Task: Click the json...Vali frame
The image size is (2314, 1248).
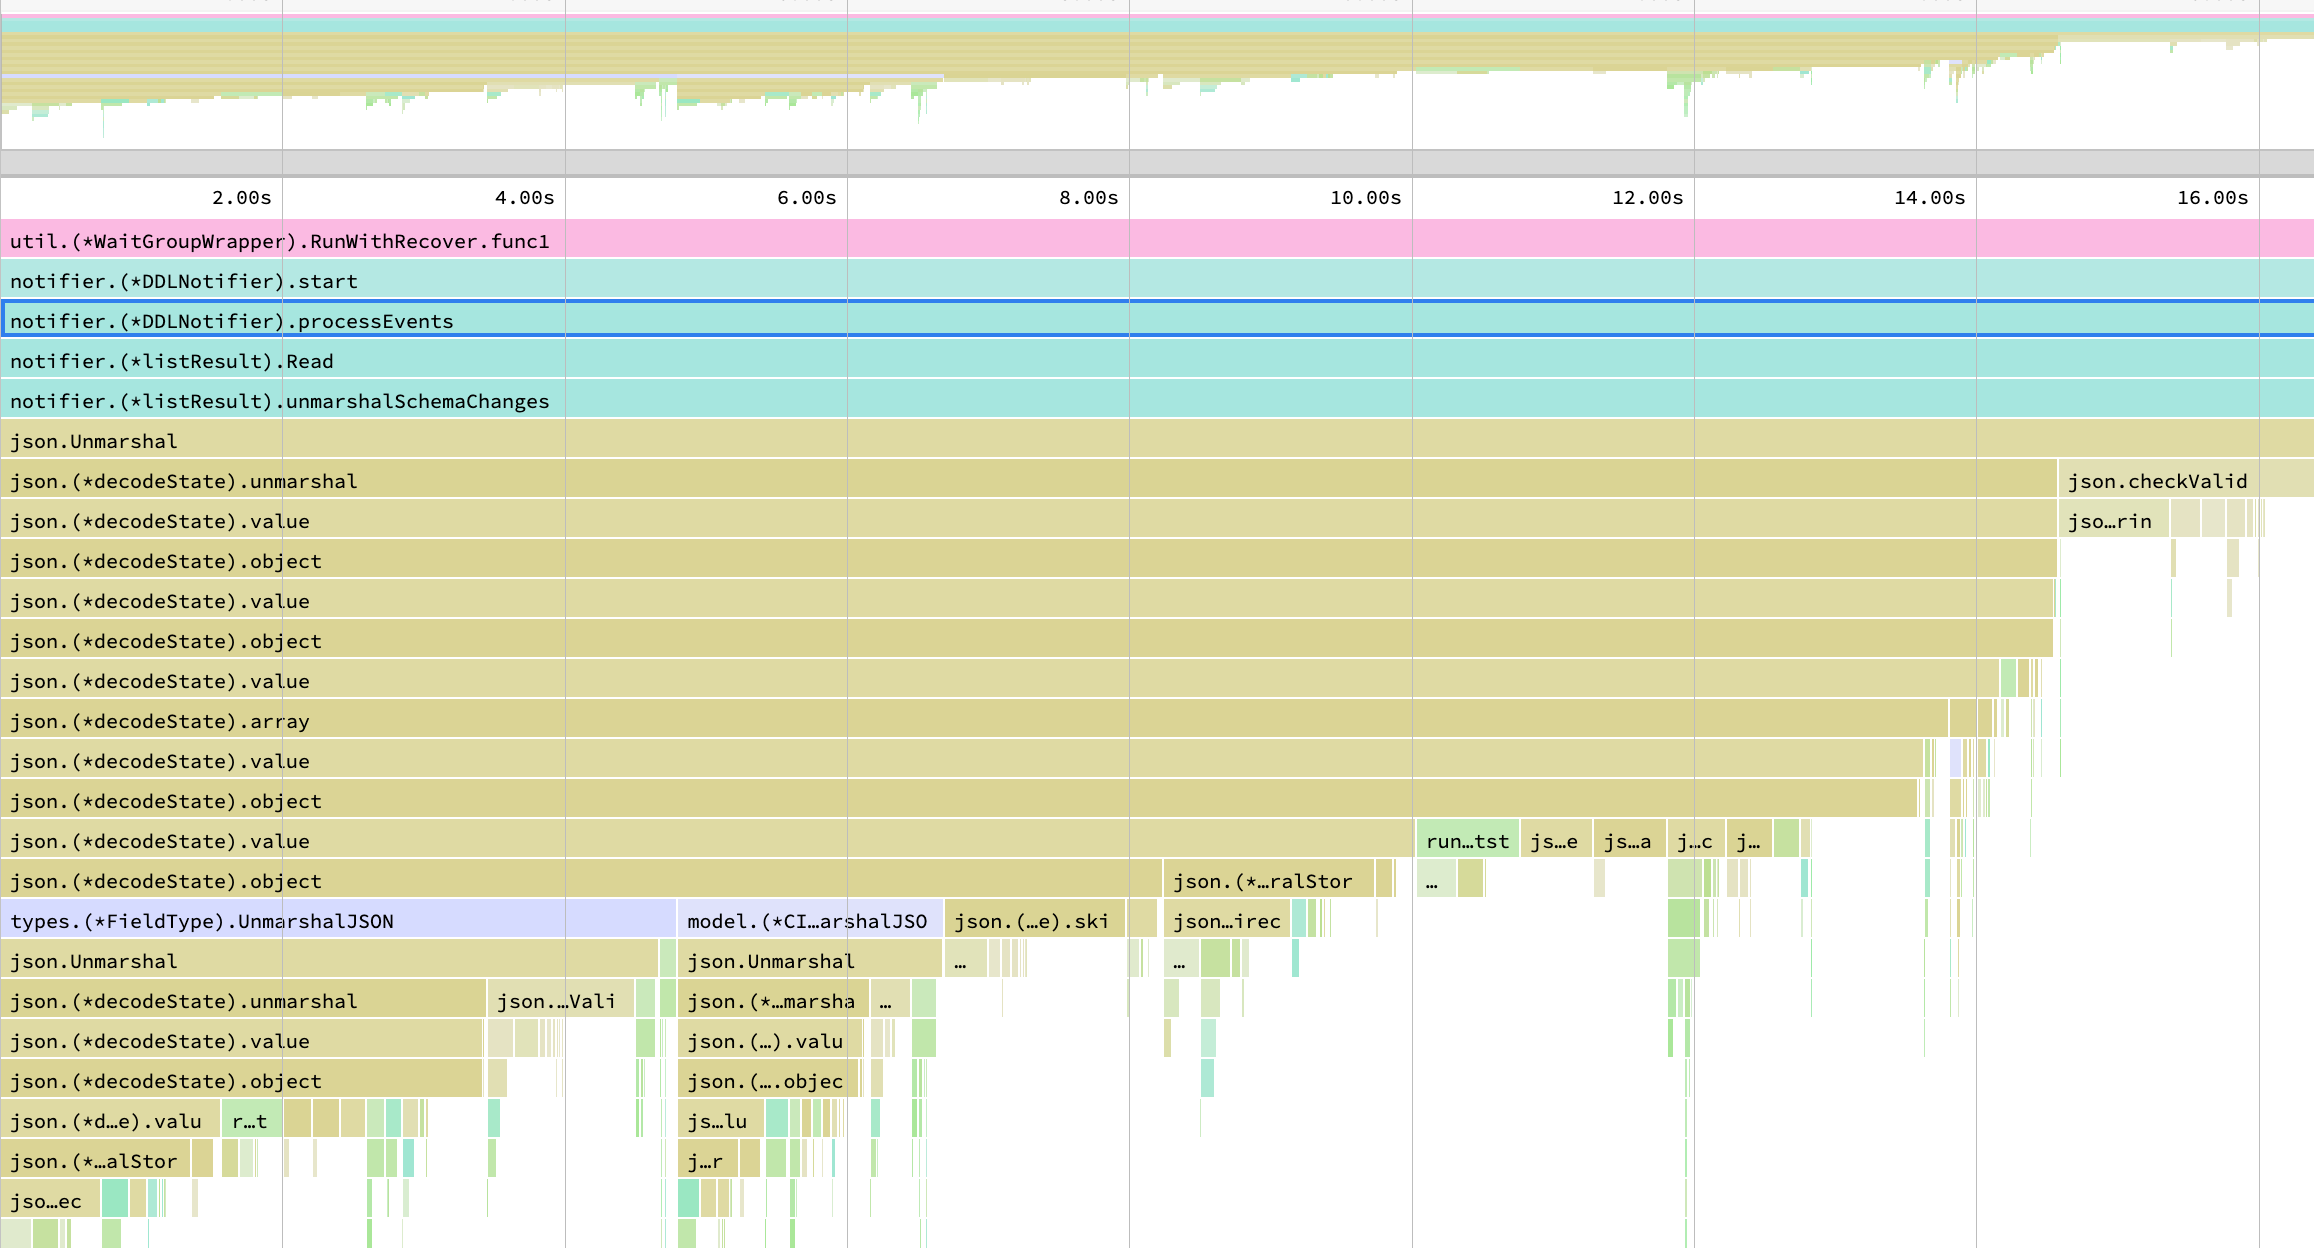Action: click(x=557, y=1001)
